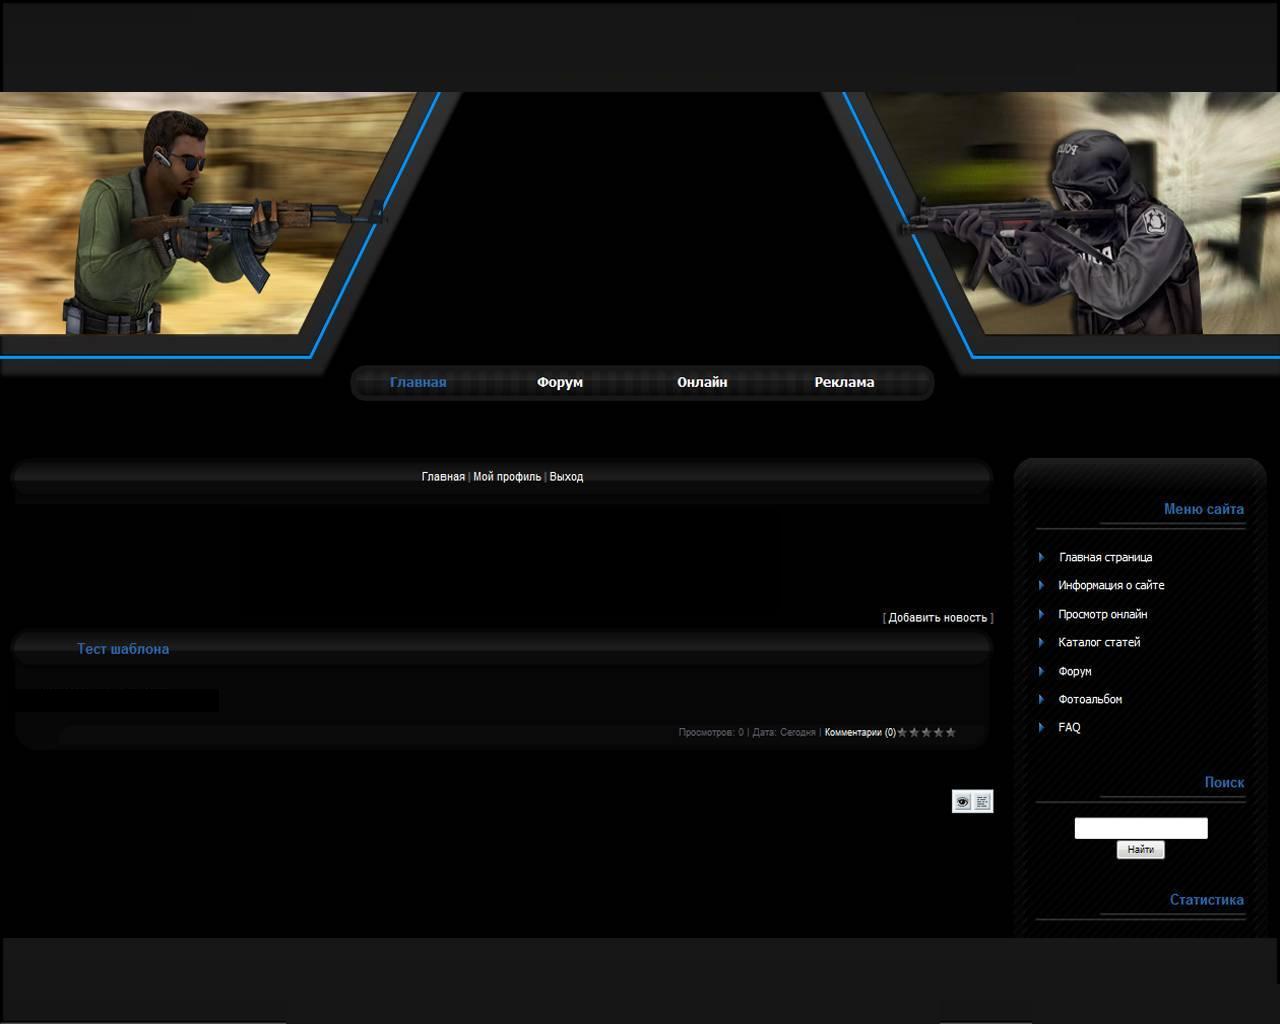Image resolution: width=1280 pixels, height=1024 pixels.
Task: Open the Комментарии (0) link
Action: pyautogui.click(x=860, y=733)
